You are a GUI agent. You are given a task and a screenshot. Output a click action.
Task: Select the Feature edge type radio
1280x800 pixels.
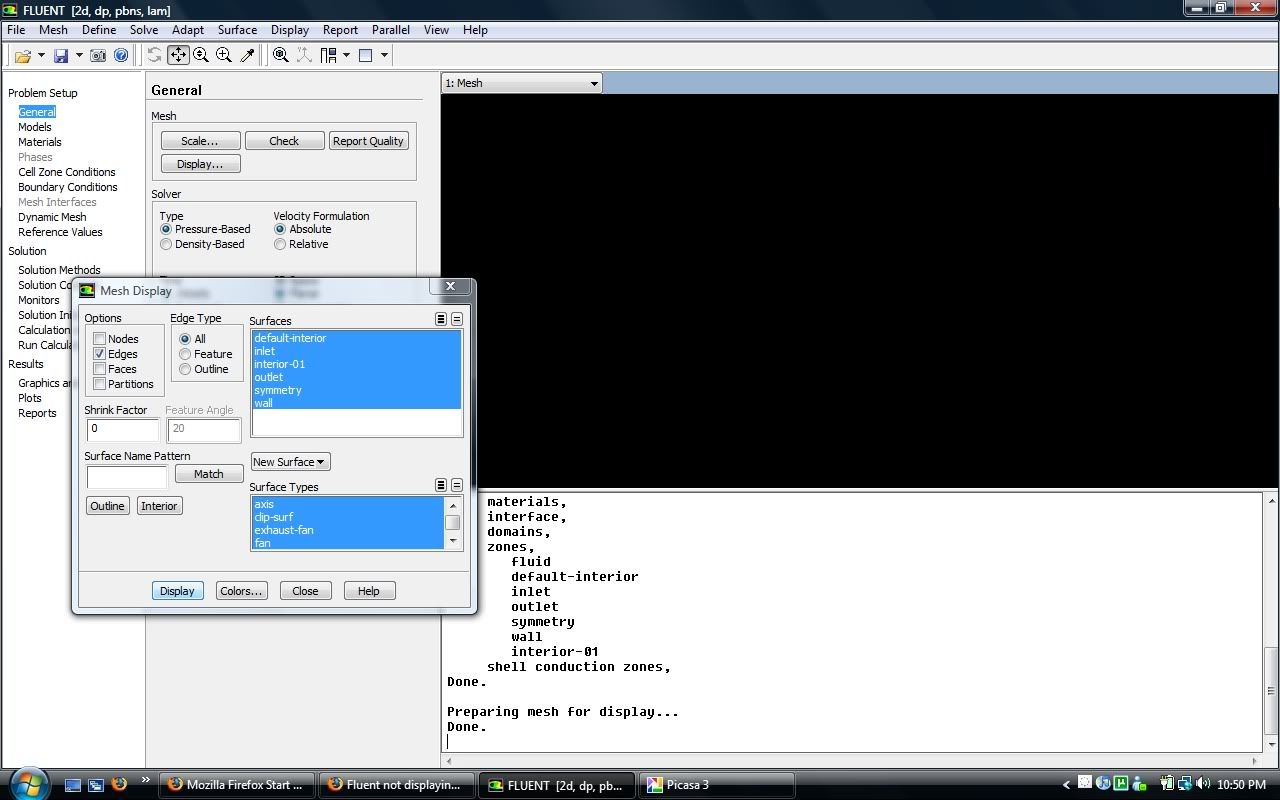point(185,354)
